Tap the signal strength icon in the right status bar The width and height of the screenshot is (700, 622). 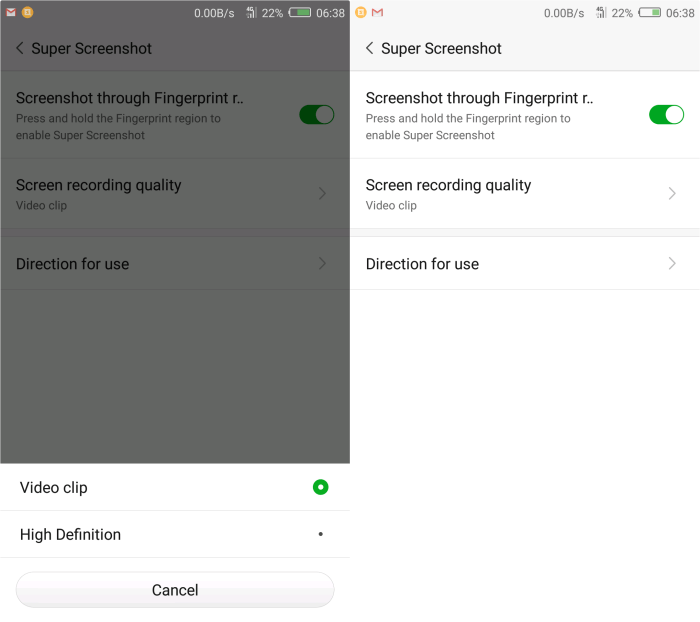(601, 13)
